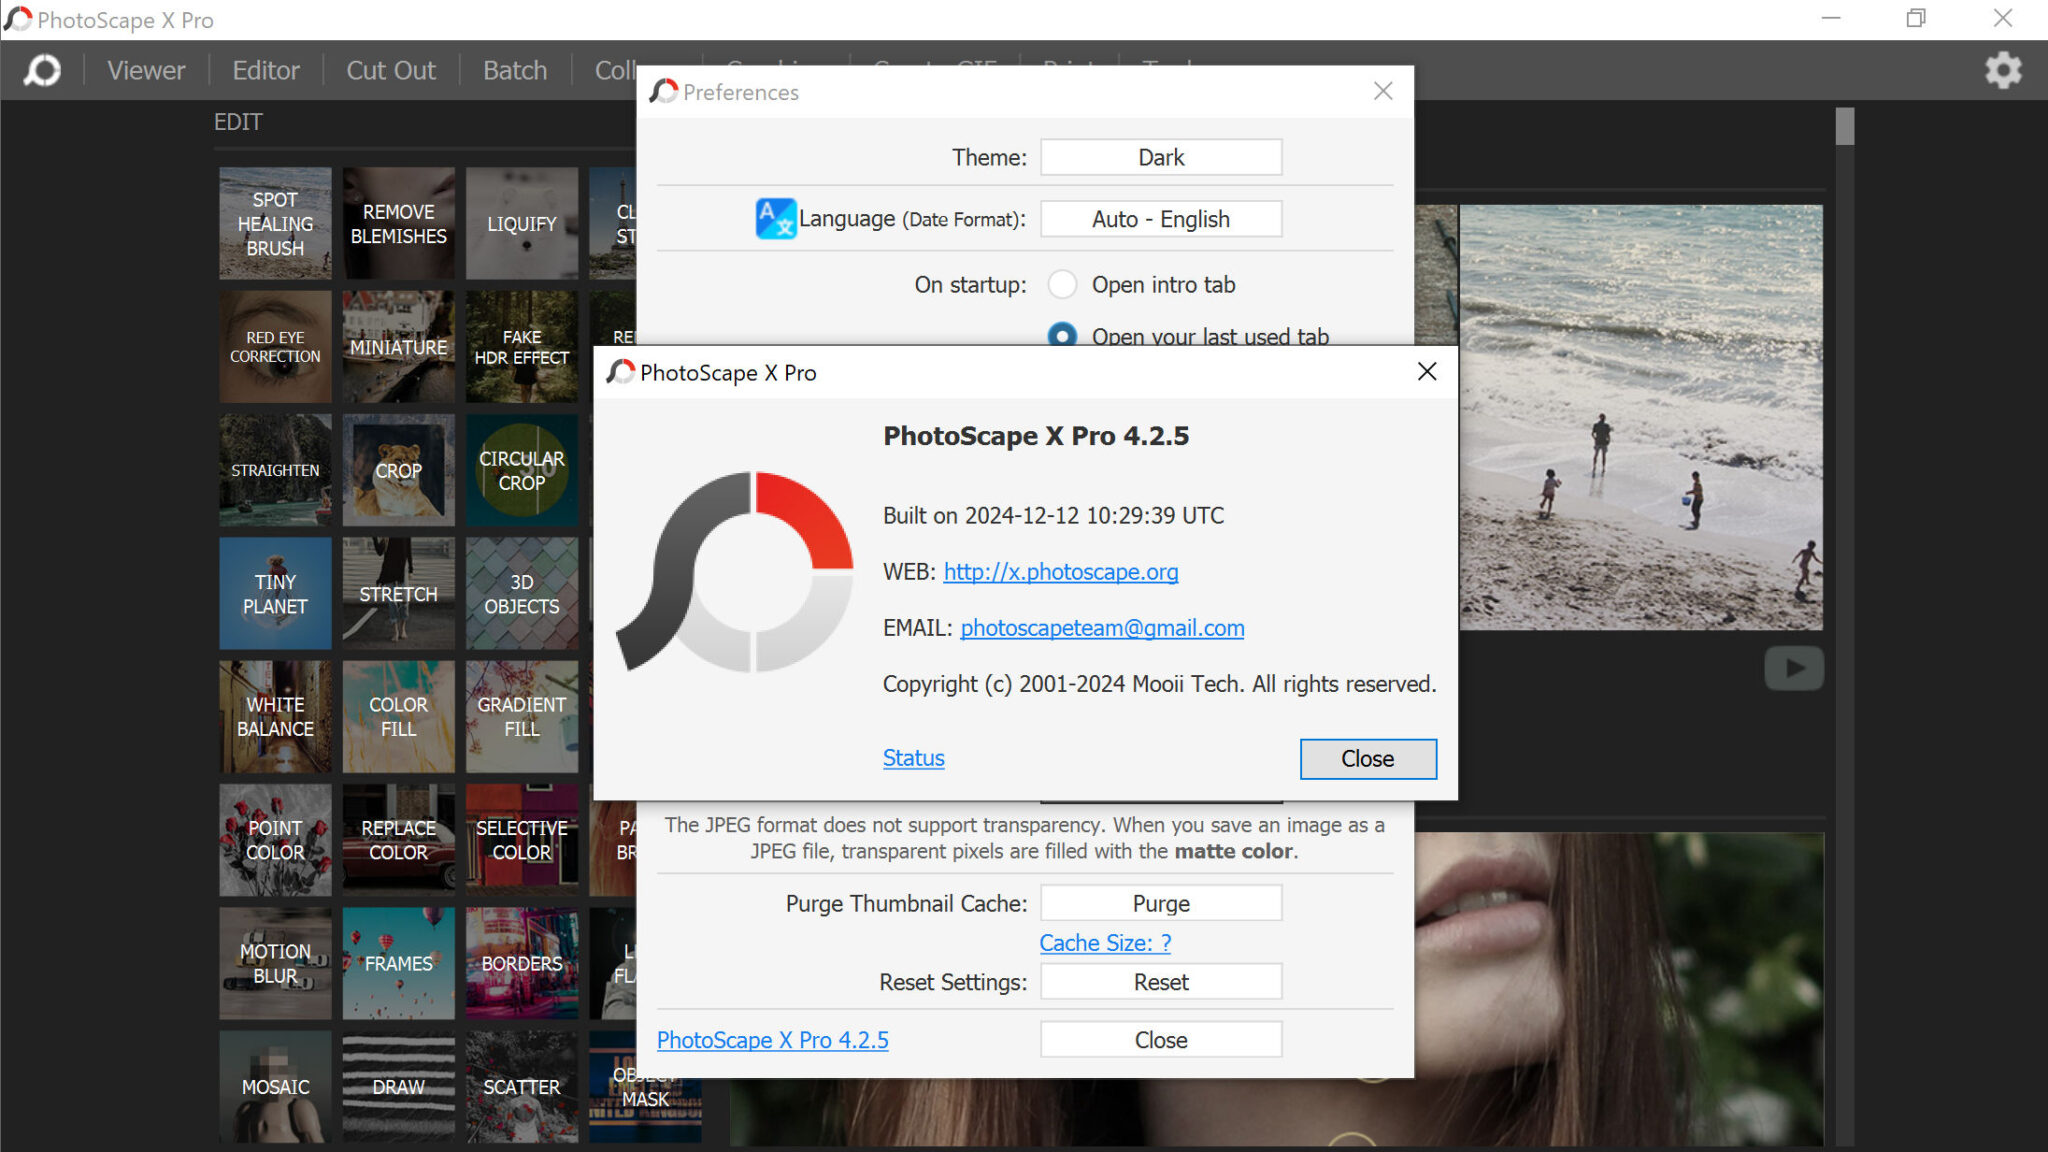This screenshot has width=2048, height=1152.
Task: Change the Theme from Dark
Action: tap(1160, 156)
